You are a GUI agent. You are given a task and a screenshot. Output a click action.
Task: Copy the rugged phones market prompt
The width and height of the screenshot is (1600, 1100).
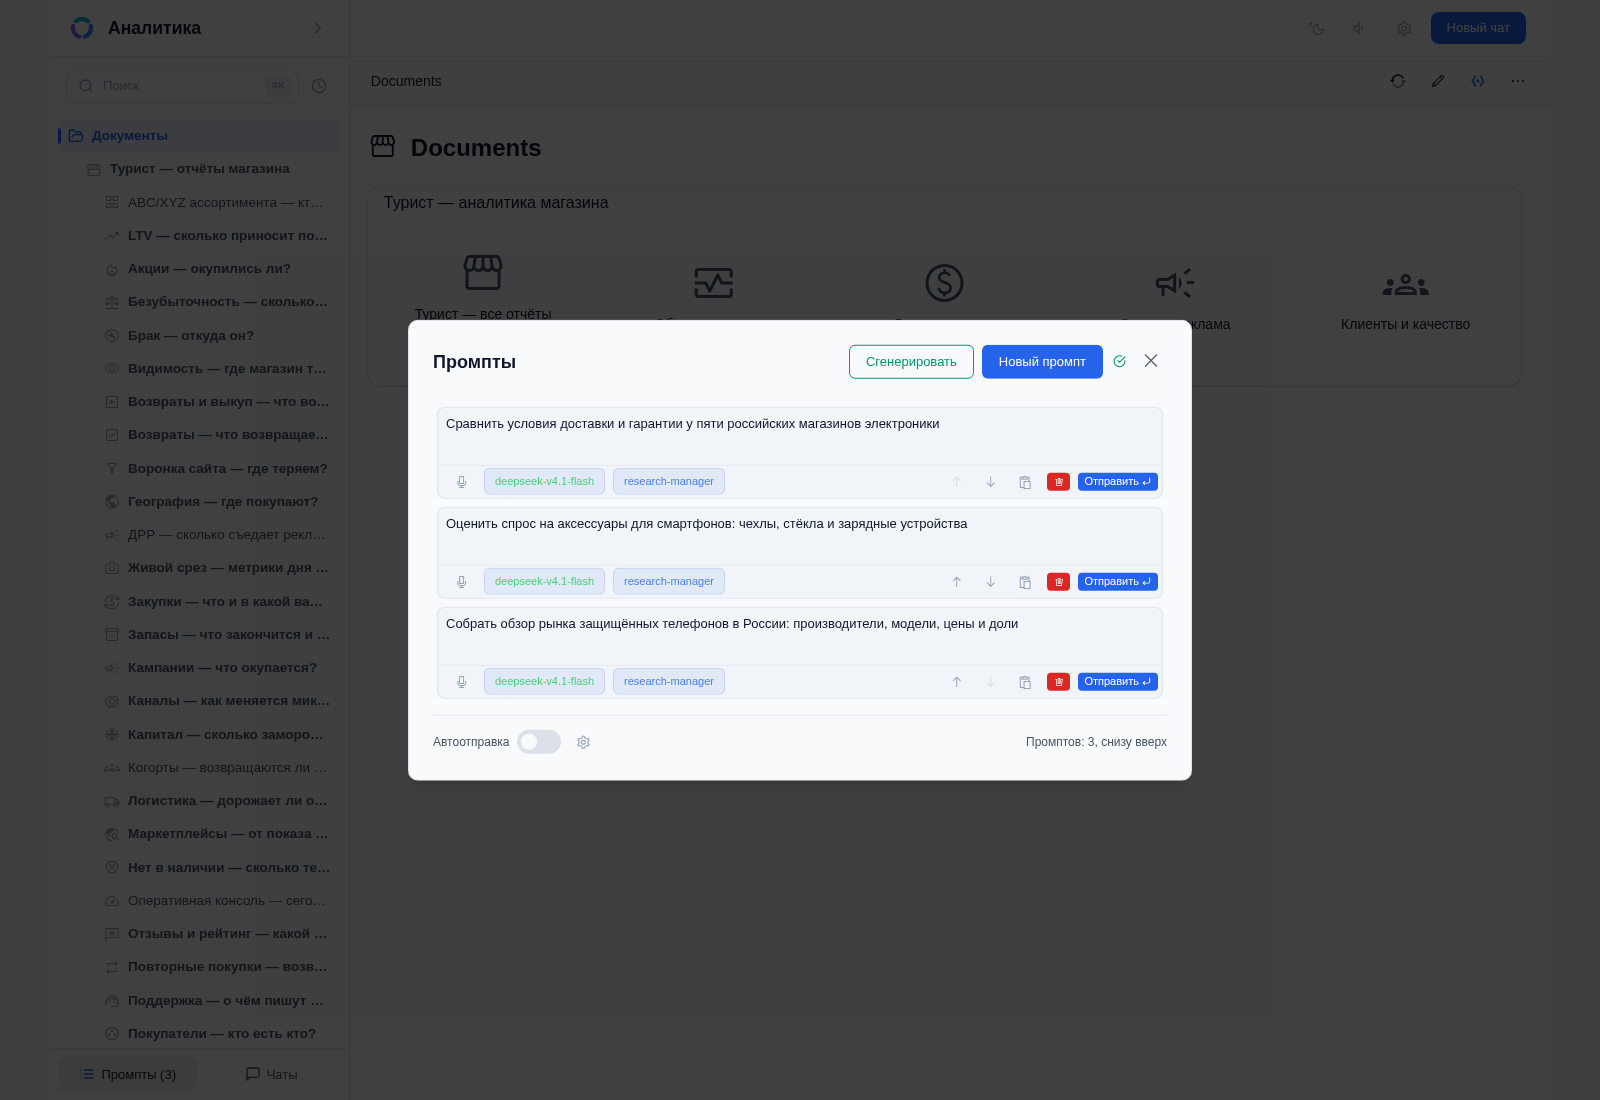point(1025,682)
